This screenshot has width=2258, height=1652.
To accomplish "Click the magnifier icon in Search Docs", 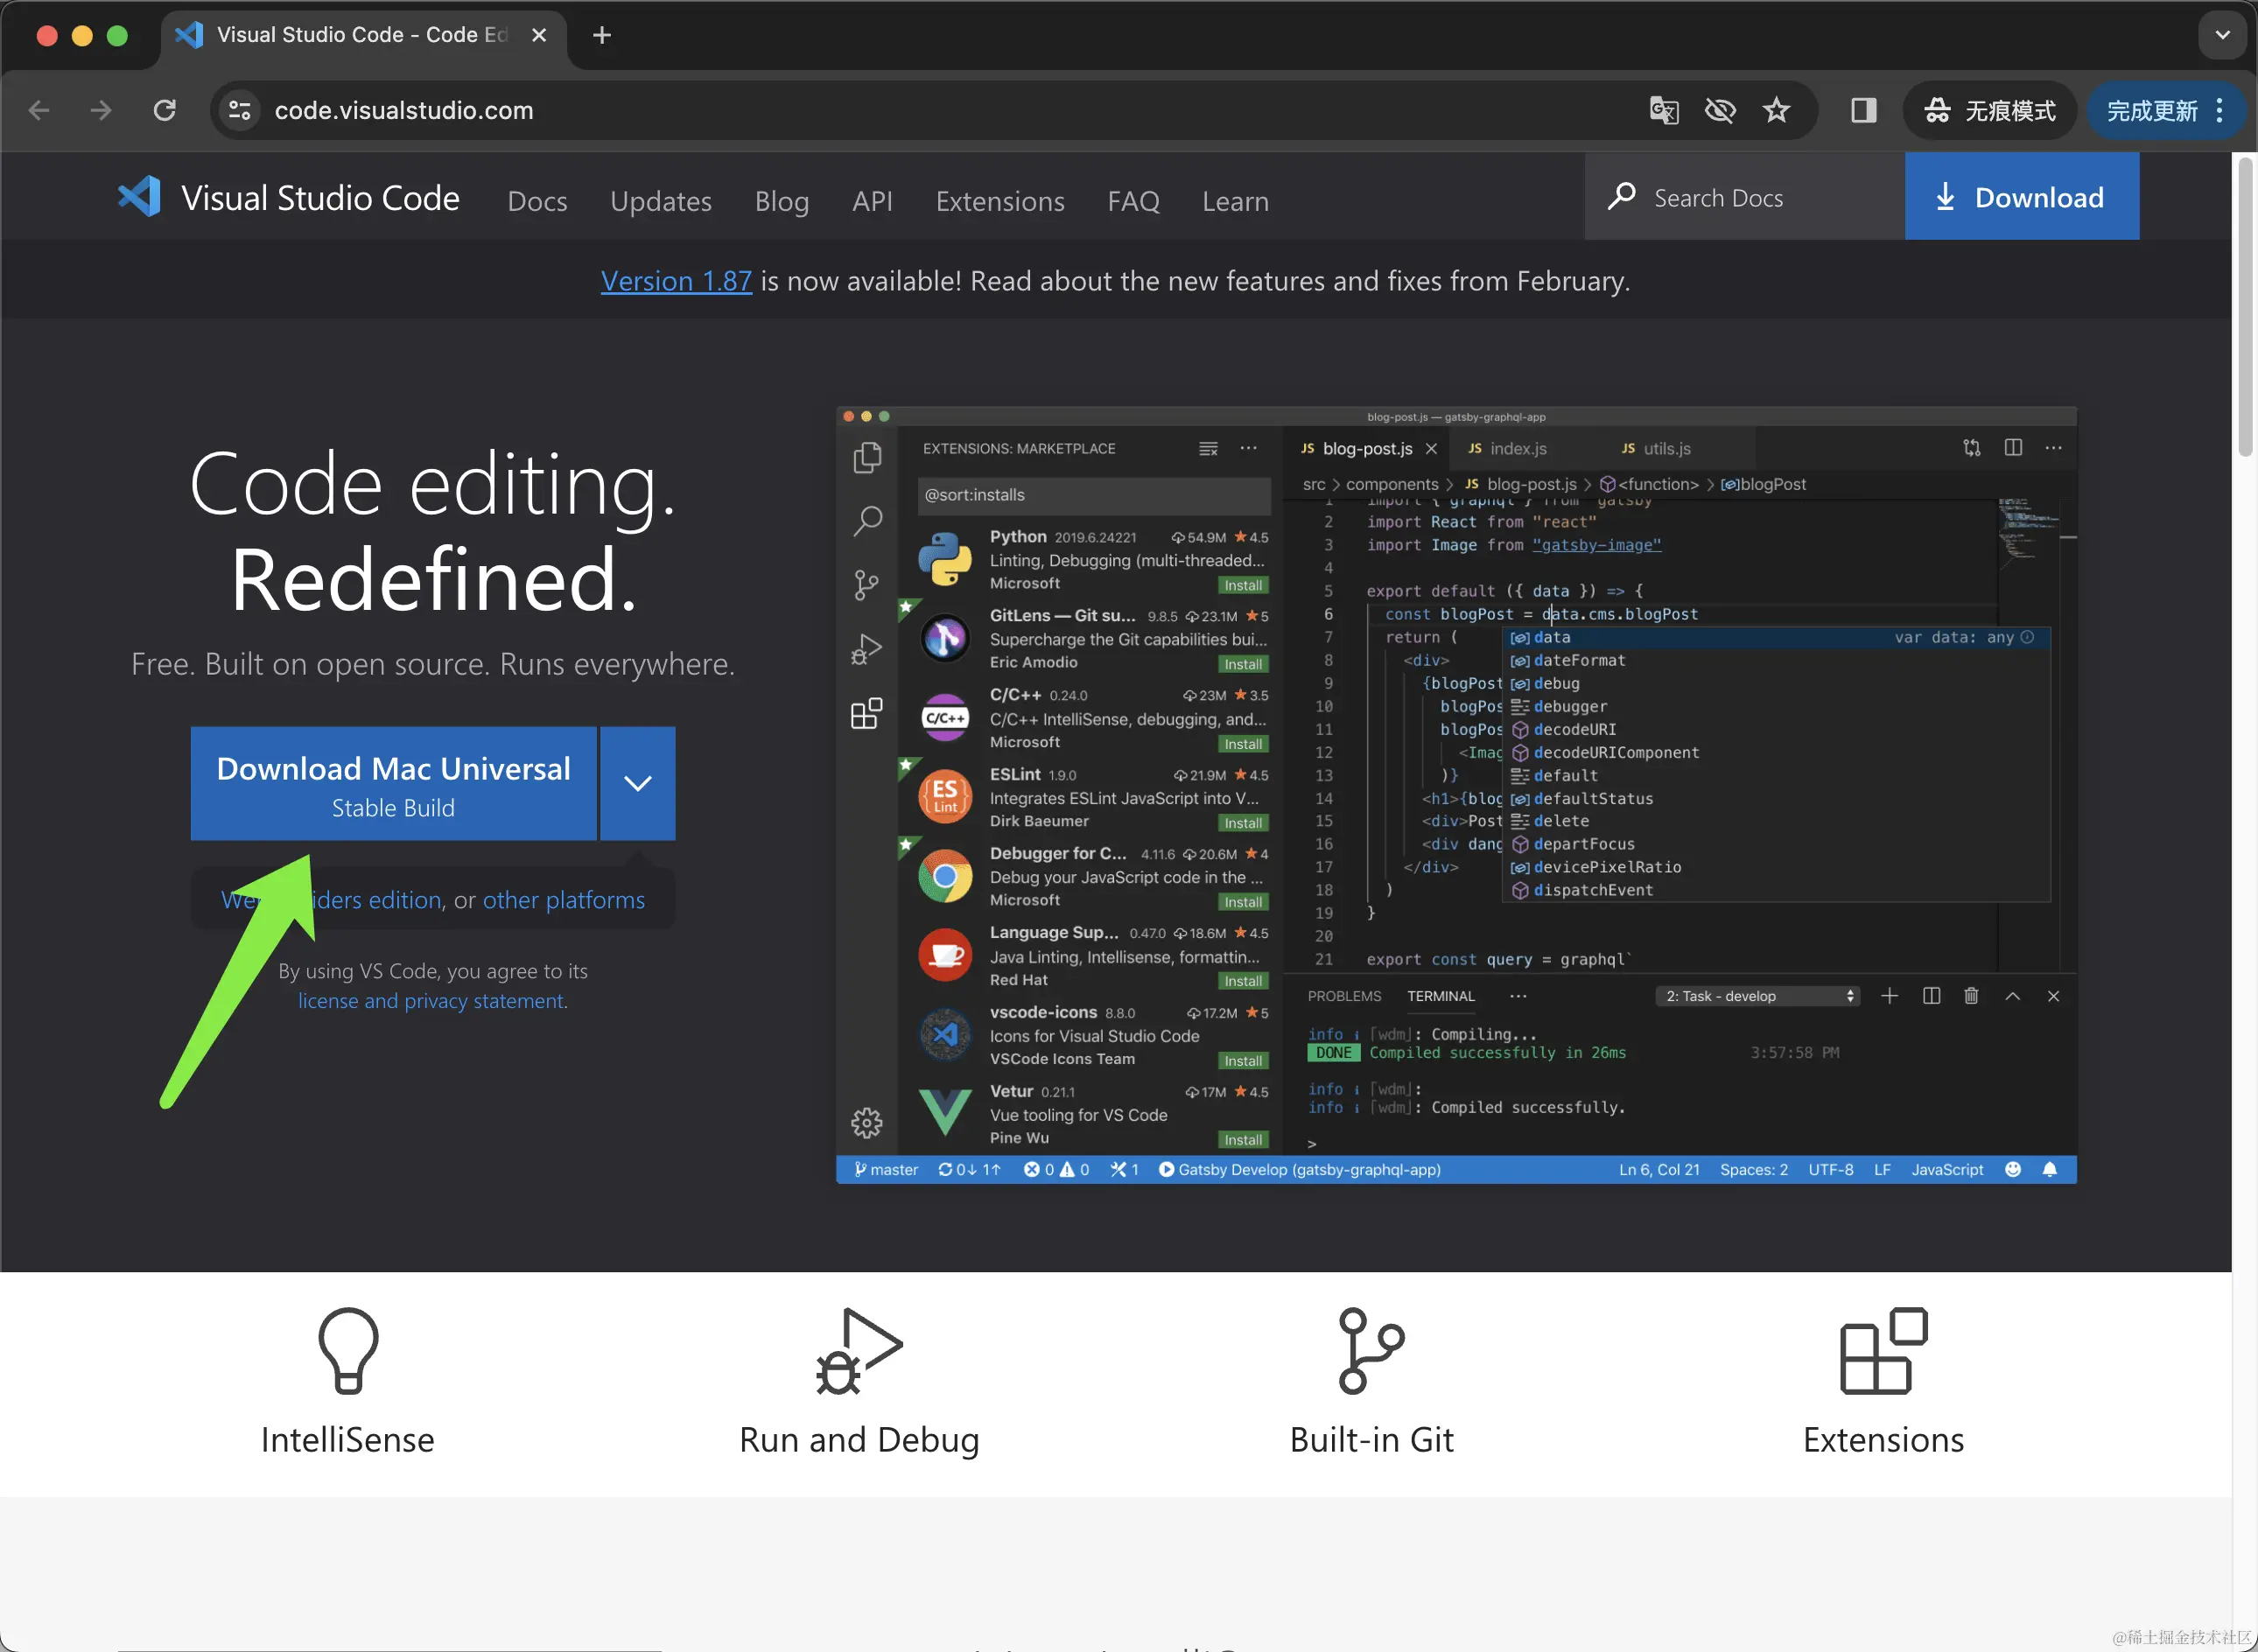I will click(x=1621, y=196).
